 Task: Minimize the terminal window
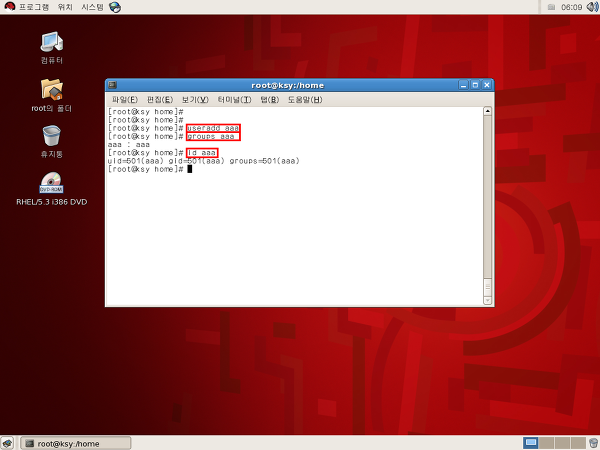[x=463, y=85]
